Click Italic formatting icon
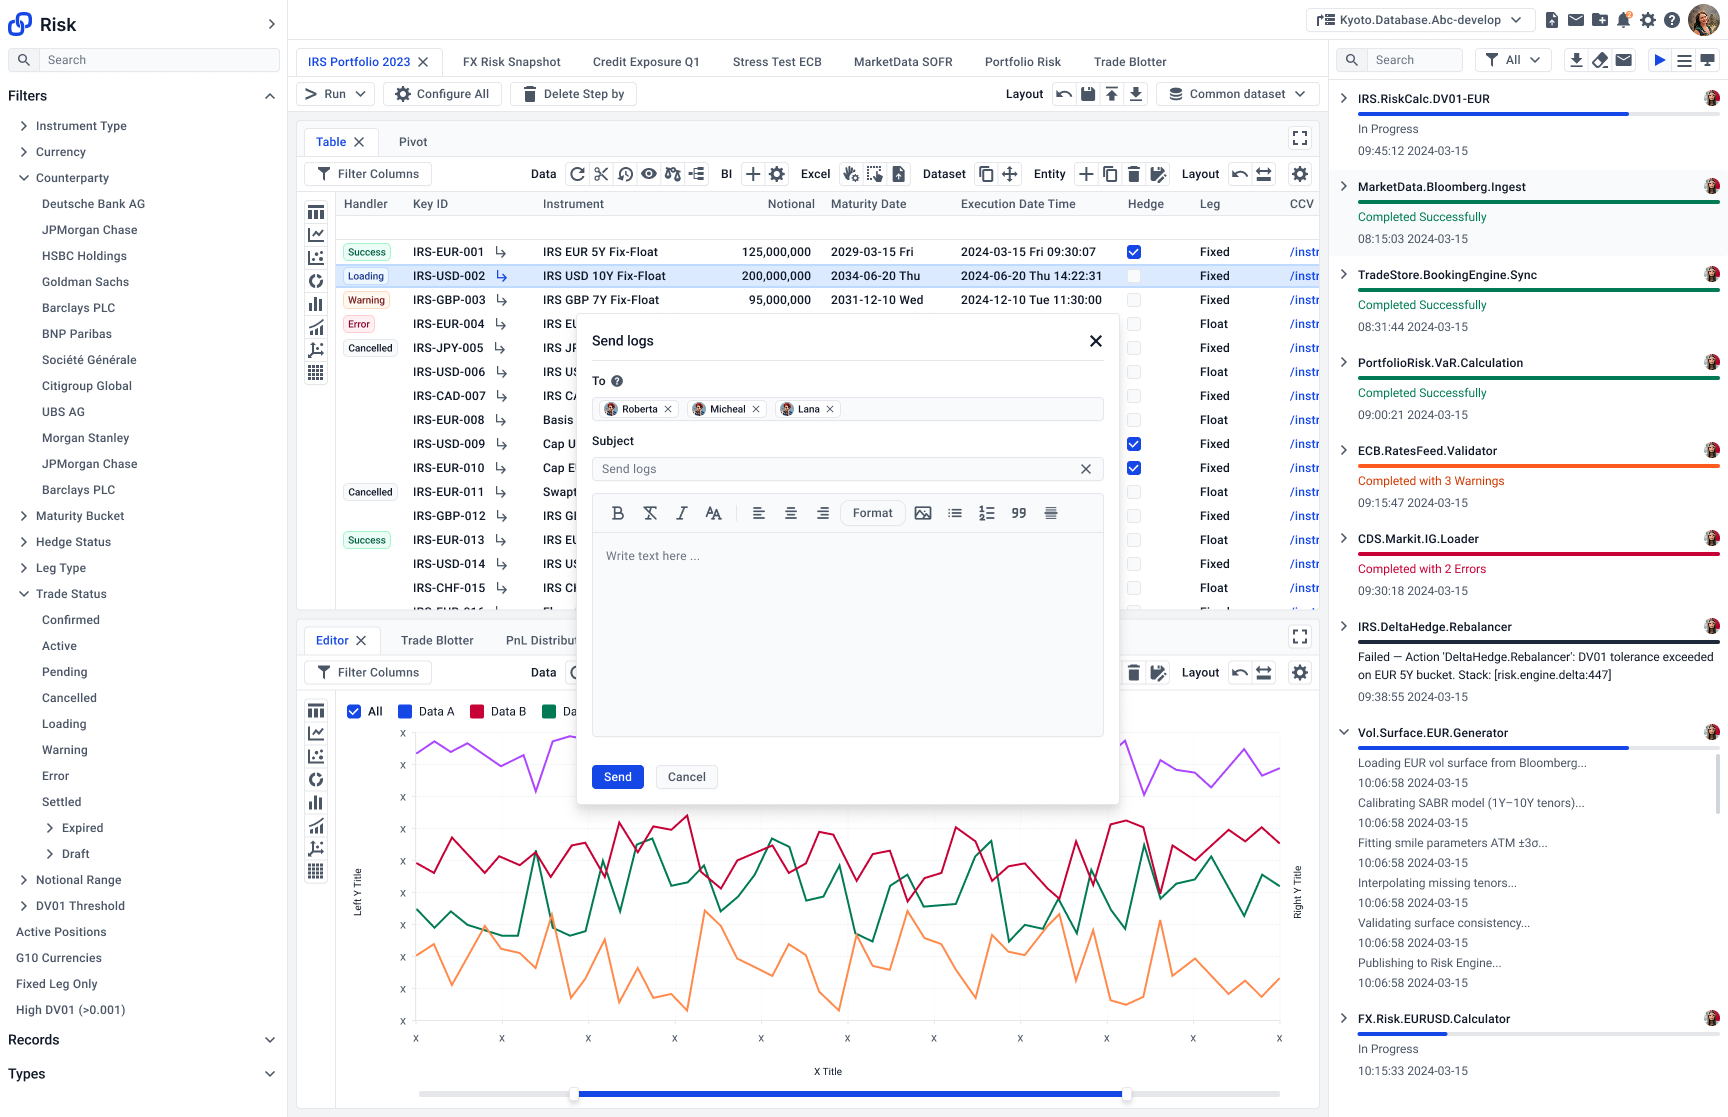Screen dimensions: 1728x1117 pyautogui.click(x=682, y=513)
